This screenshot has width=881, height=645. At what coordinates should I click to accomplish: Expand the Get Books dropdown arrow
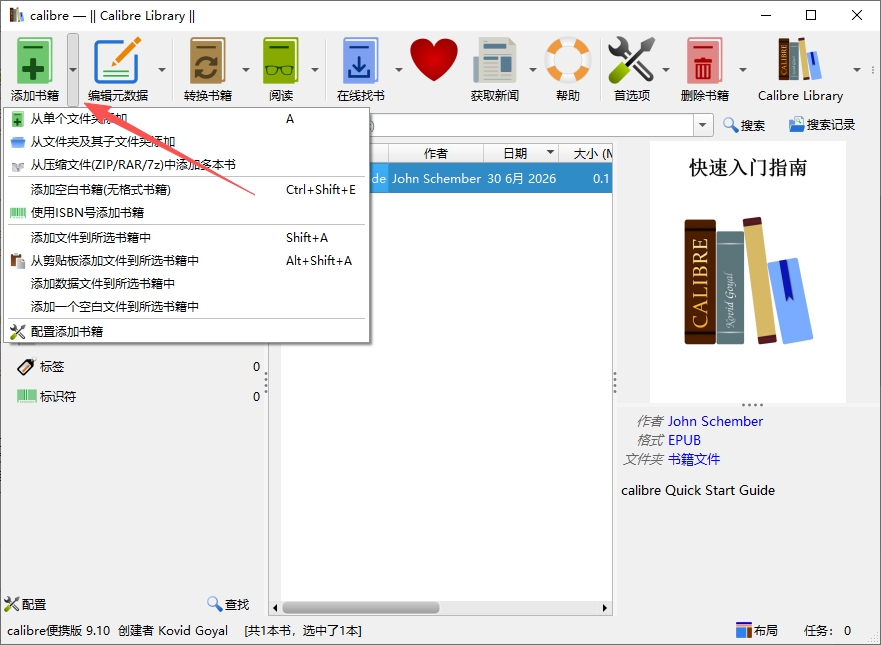tap(398, 70)
